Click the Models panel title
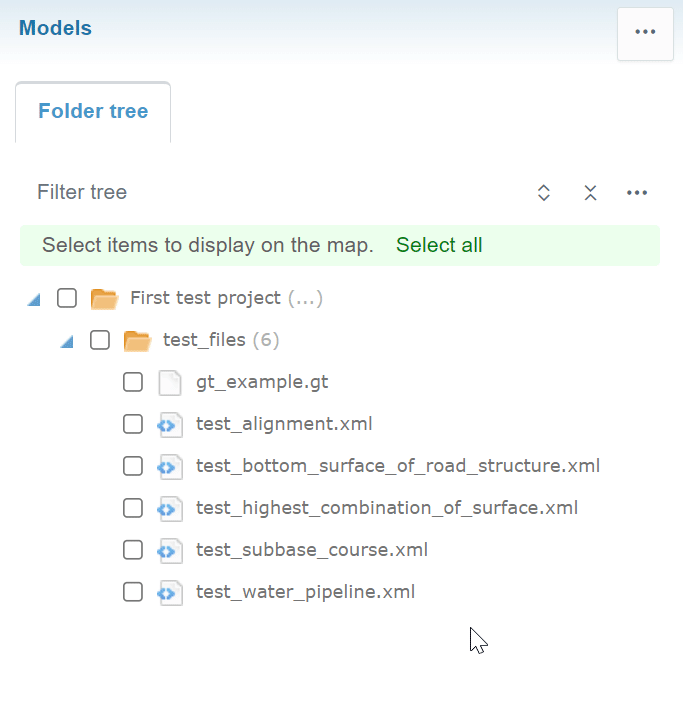Screen dimensions: 683x713 [x=55, y=28]
